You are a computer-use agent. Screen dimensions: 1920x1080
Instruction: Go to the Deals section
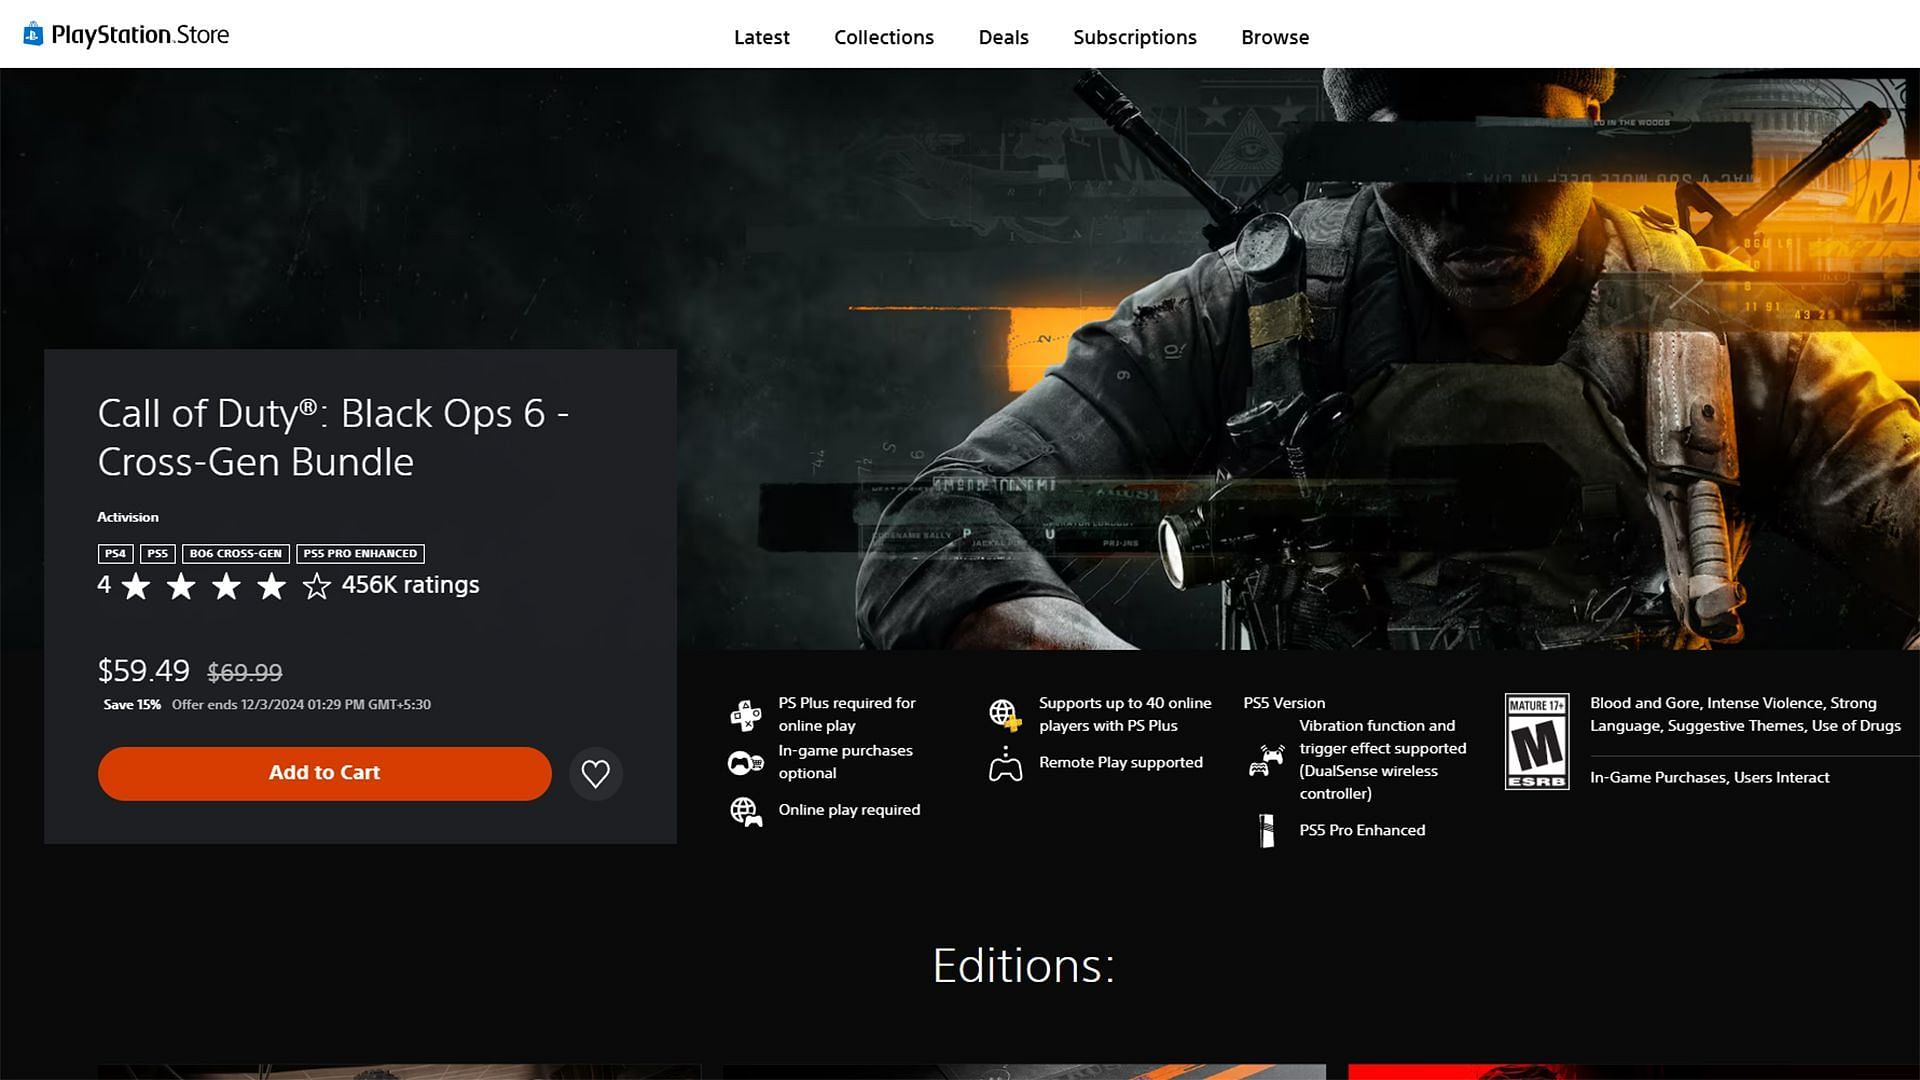(x=1004, y=37)
